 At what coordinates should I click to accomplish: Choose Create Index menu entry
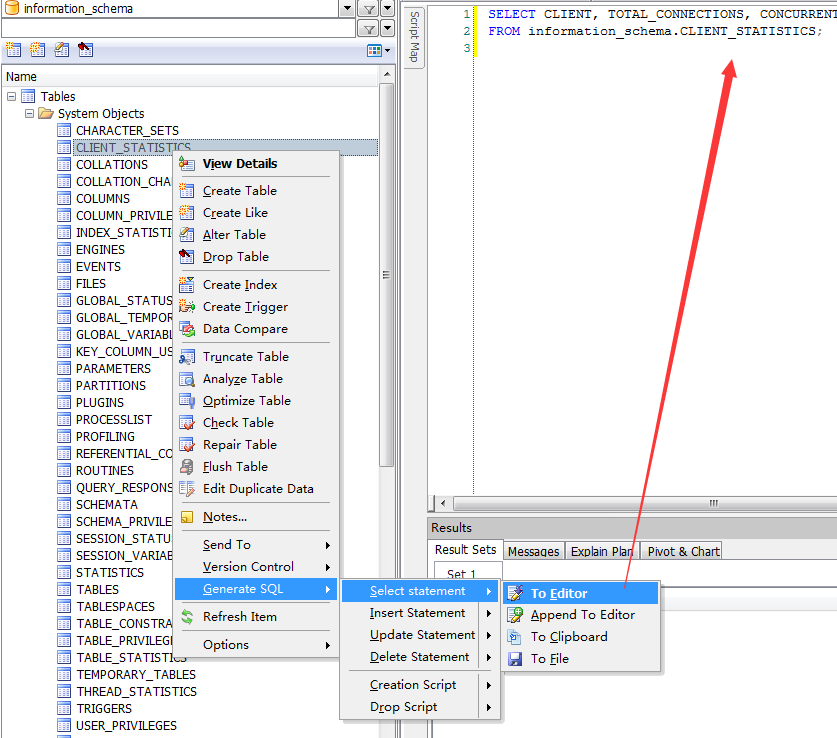pos(255,285)
